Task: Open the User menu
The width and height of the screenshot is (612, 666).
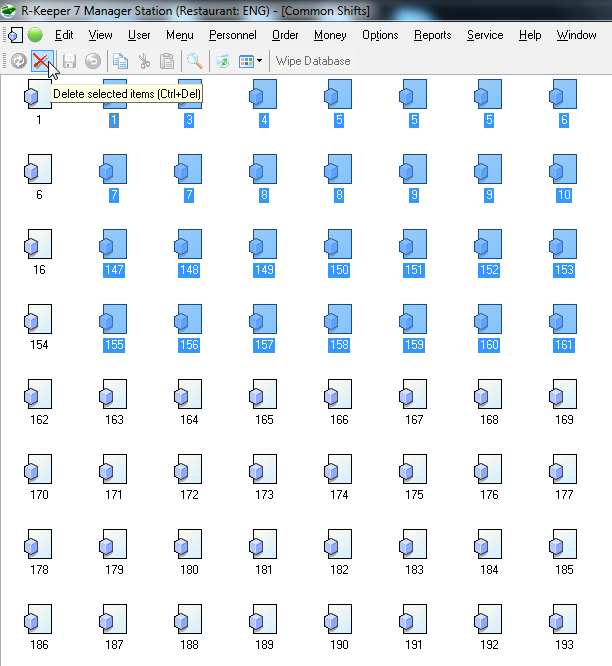Action: [x=139, y=35]
